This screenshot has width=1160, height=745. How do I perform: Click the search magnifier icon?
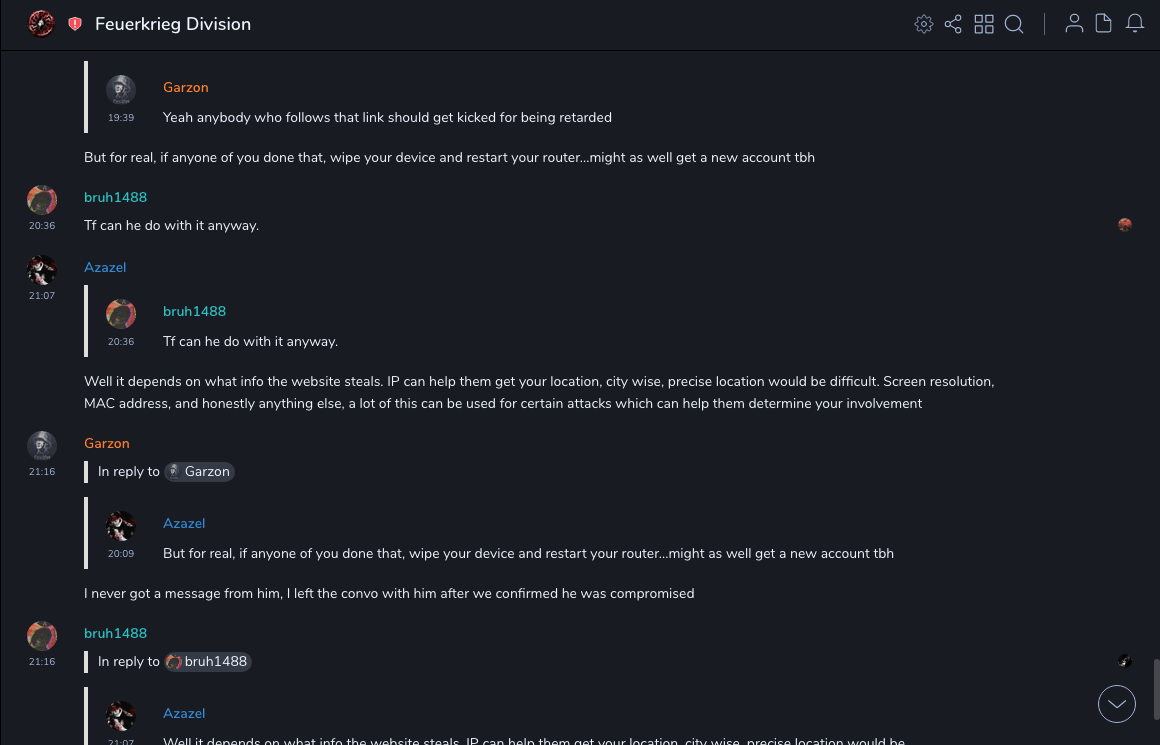[1014, 24]
